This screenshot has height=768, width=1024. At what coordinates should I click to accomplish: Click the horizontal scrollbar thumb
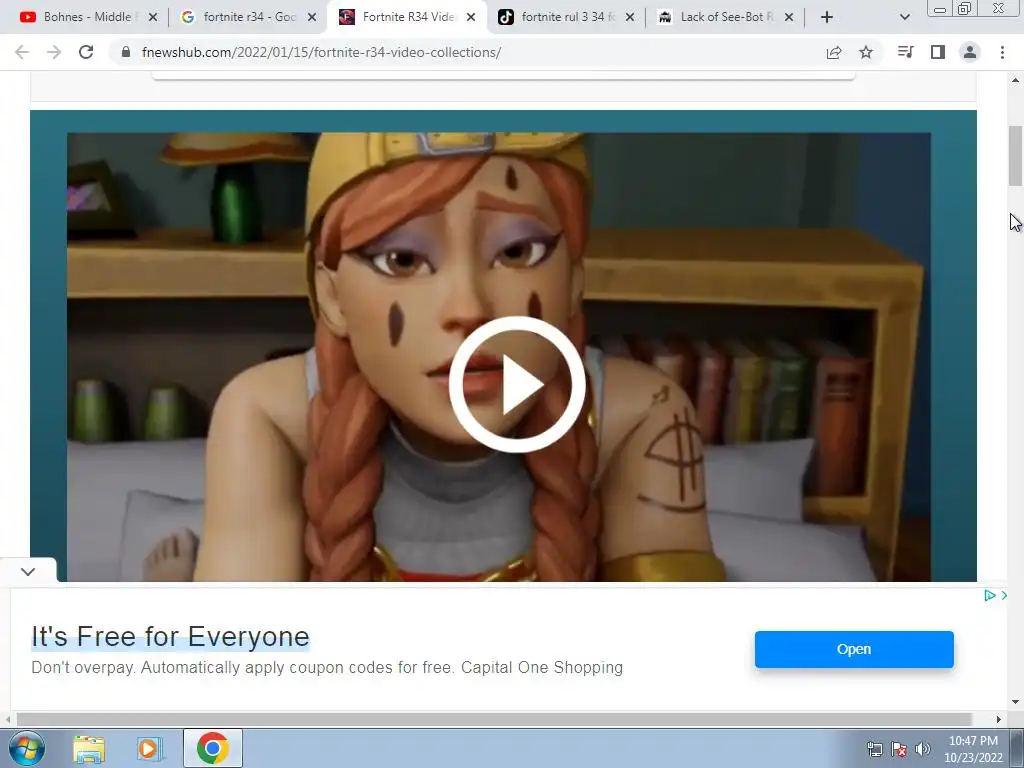click(x=494, y=719)
